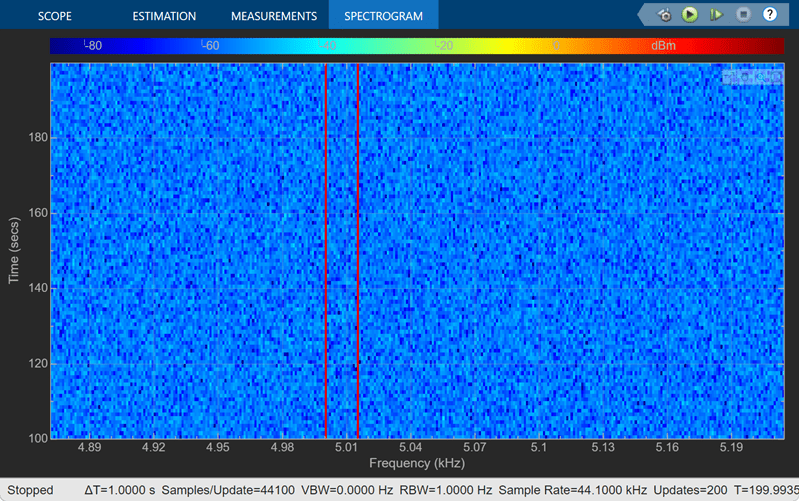Click the grayed Stop button
800x501 pixels.
click(x=743, y=14)
